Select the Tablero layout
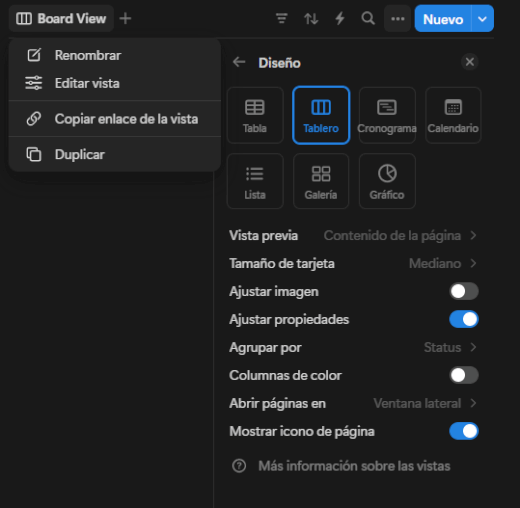Screen dimensions: 520x508 (321, 115)
